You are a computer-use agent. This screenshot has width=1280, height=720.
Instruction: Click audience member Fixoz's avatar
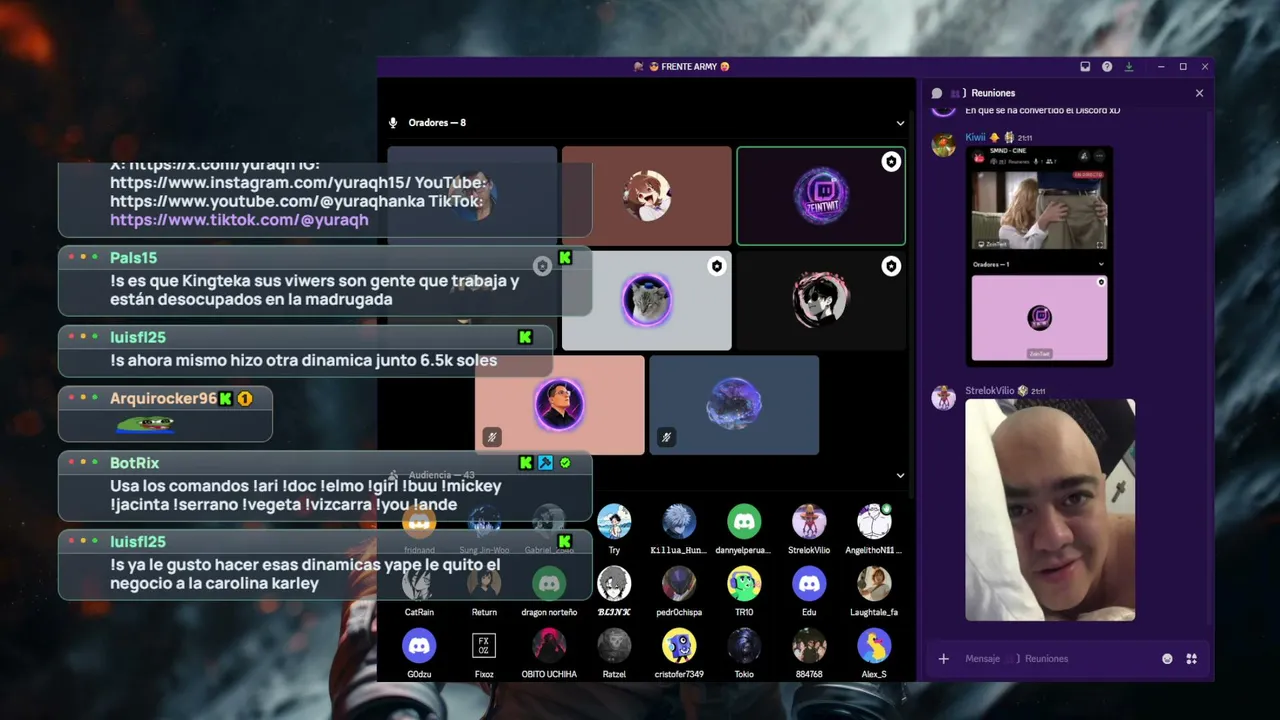tap(484, 645)
